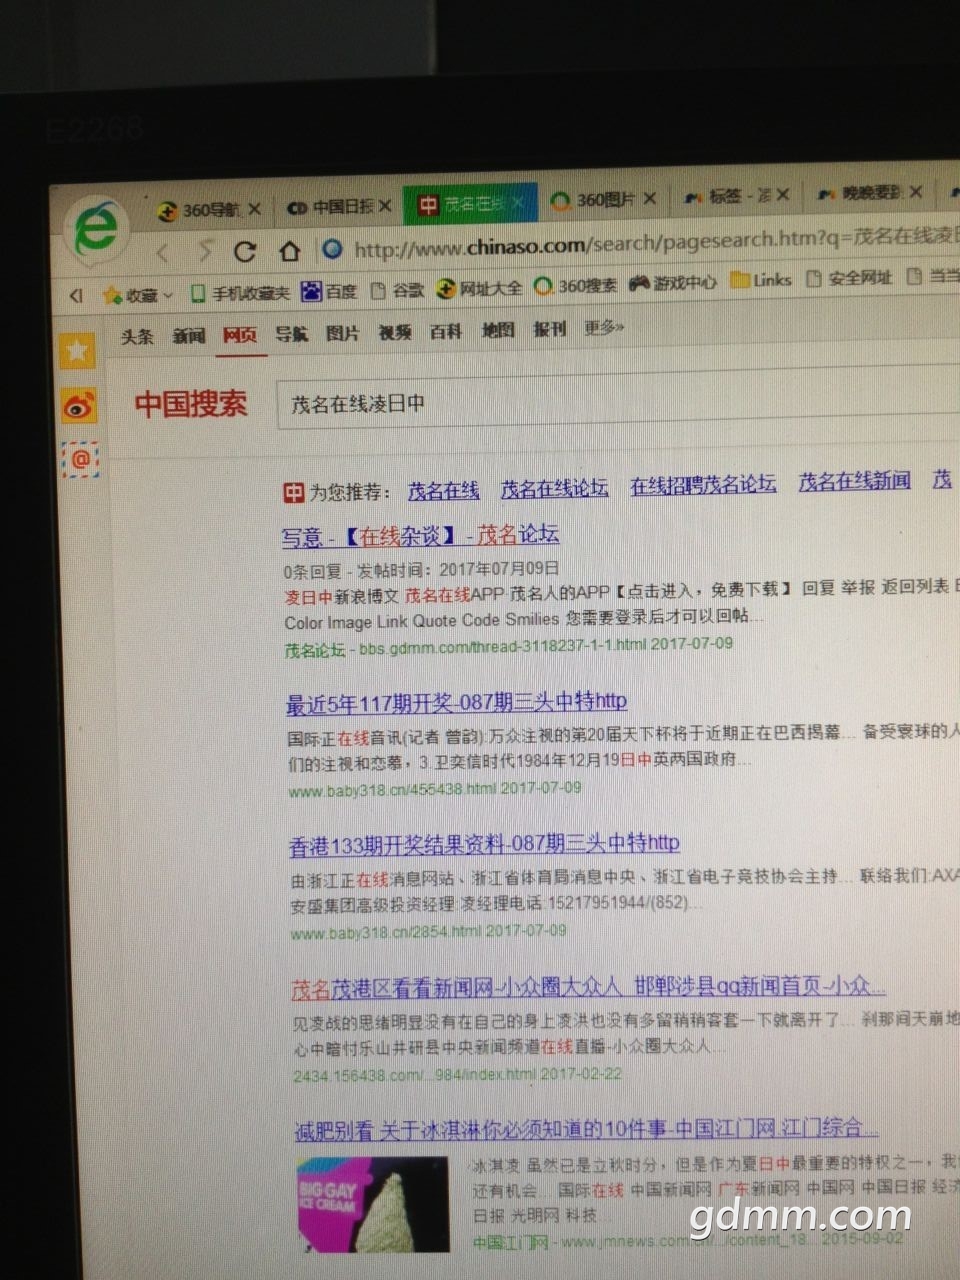The height and width of the screenshot is (1280, 960).
Task: Open recommended search 茂名在线
Action: tap(443, 491)
